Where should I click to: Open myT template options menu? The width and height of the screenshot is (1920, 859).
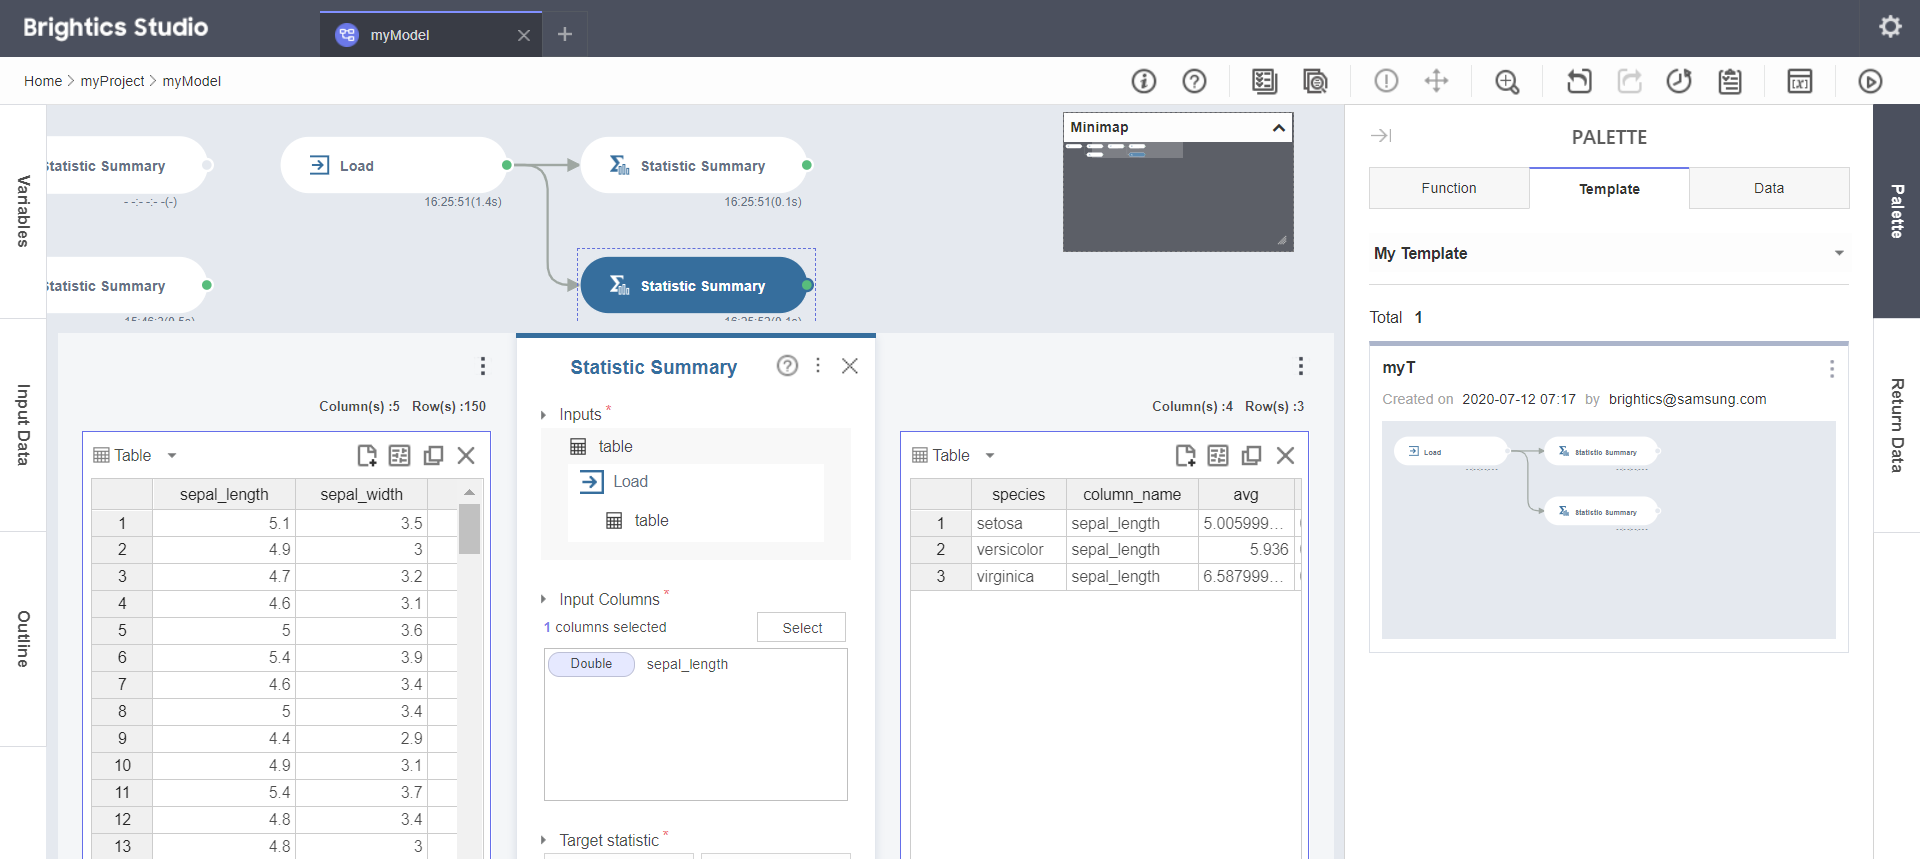point(1832,369)
